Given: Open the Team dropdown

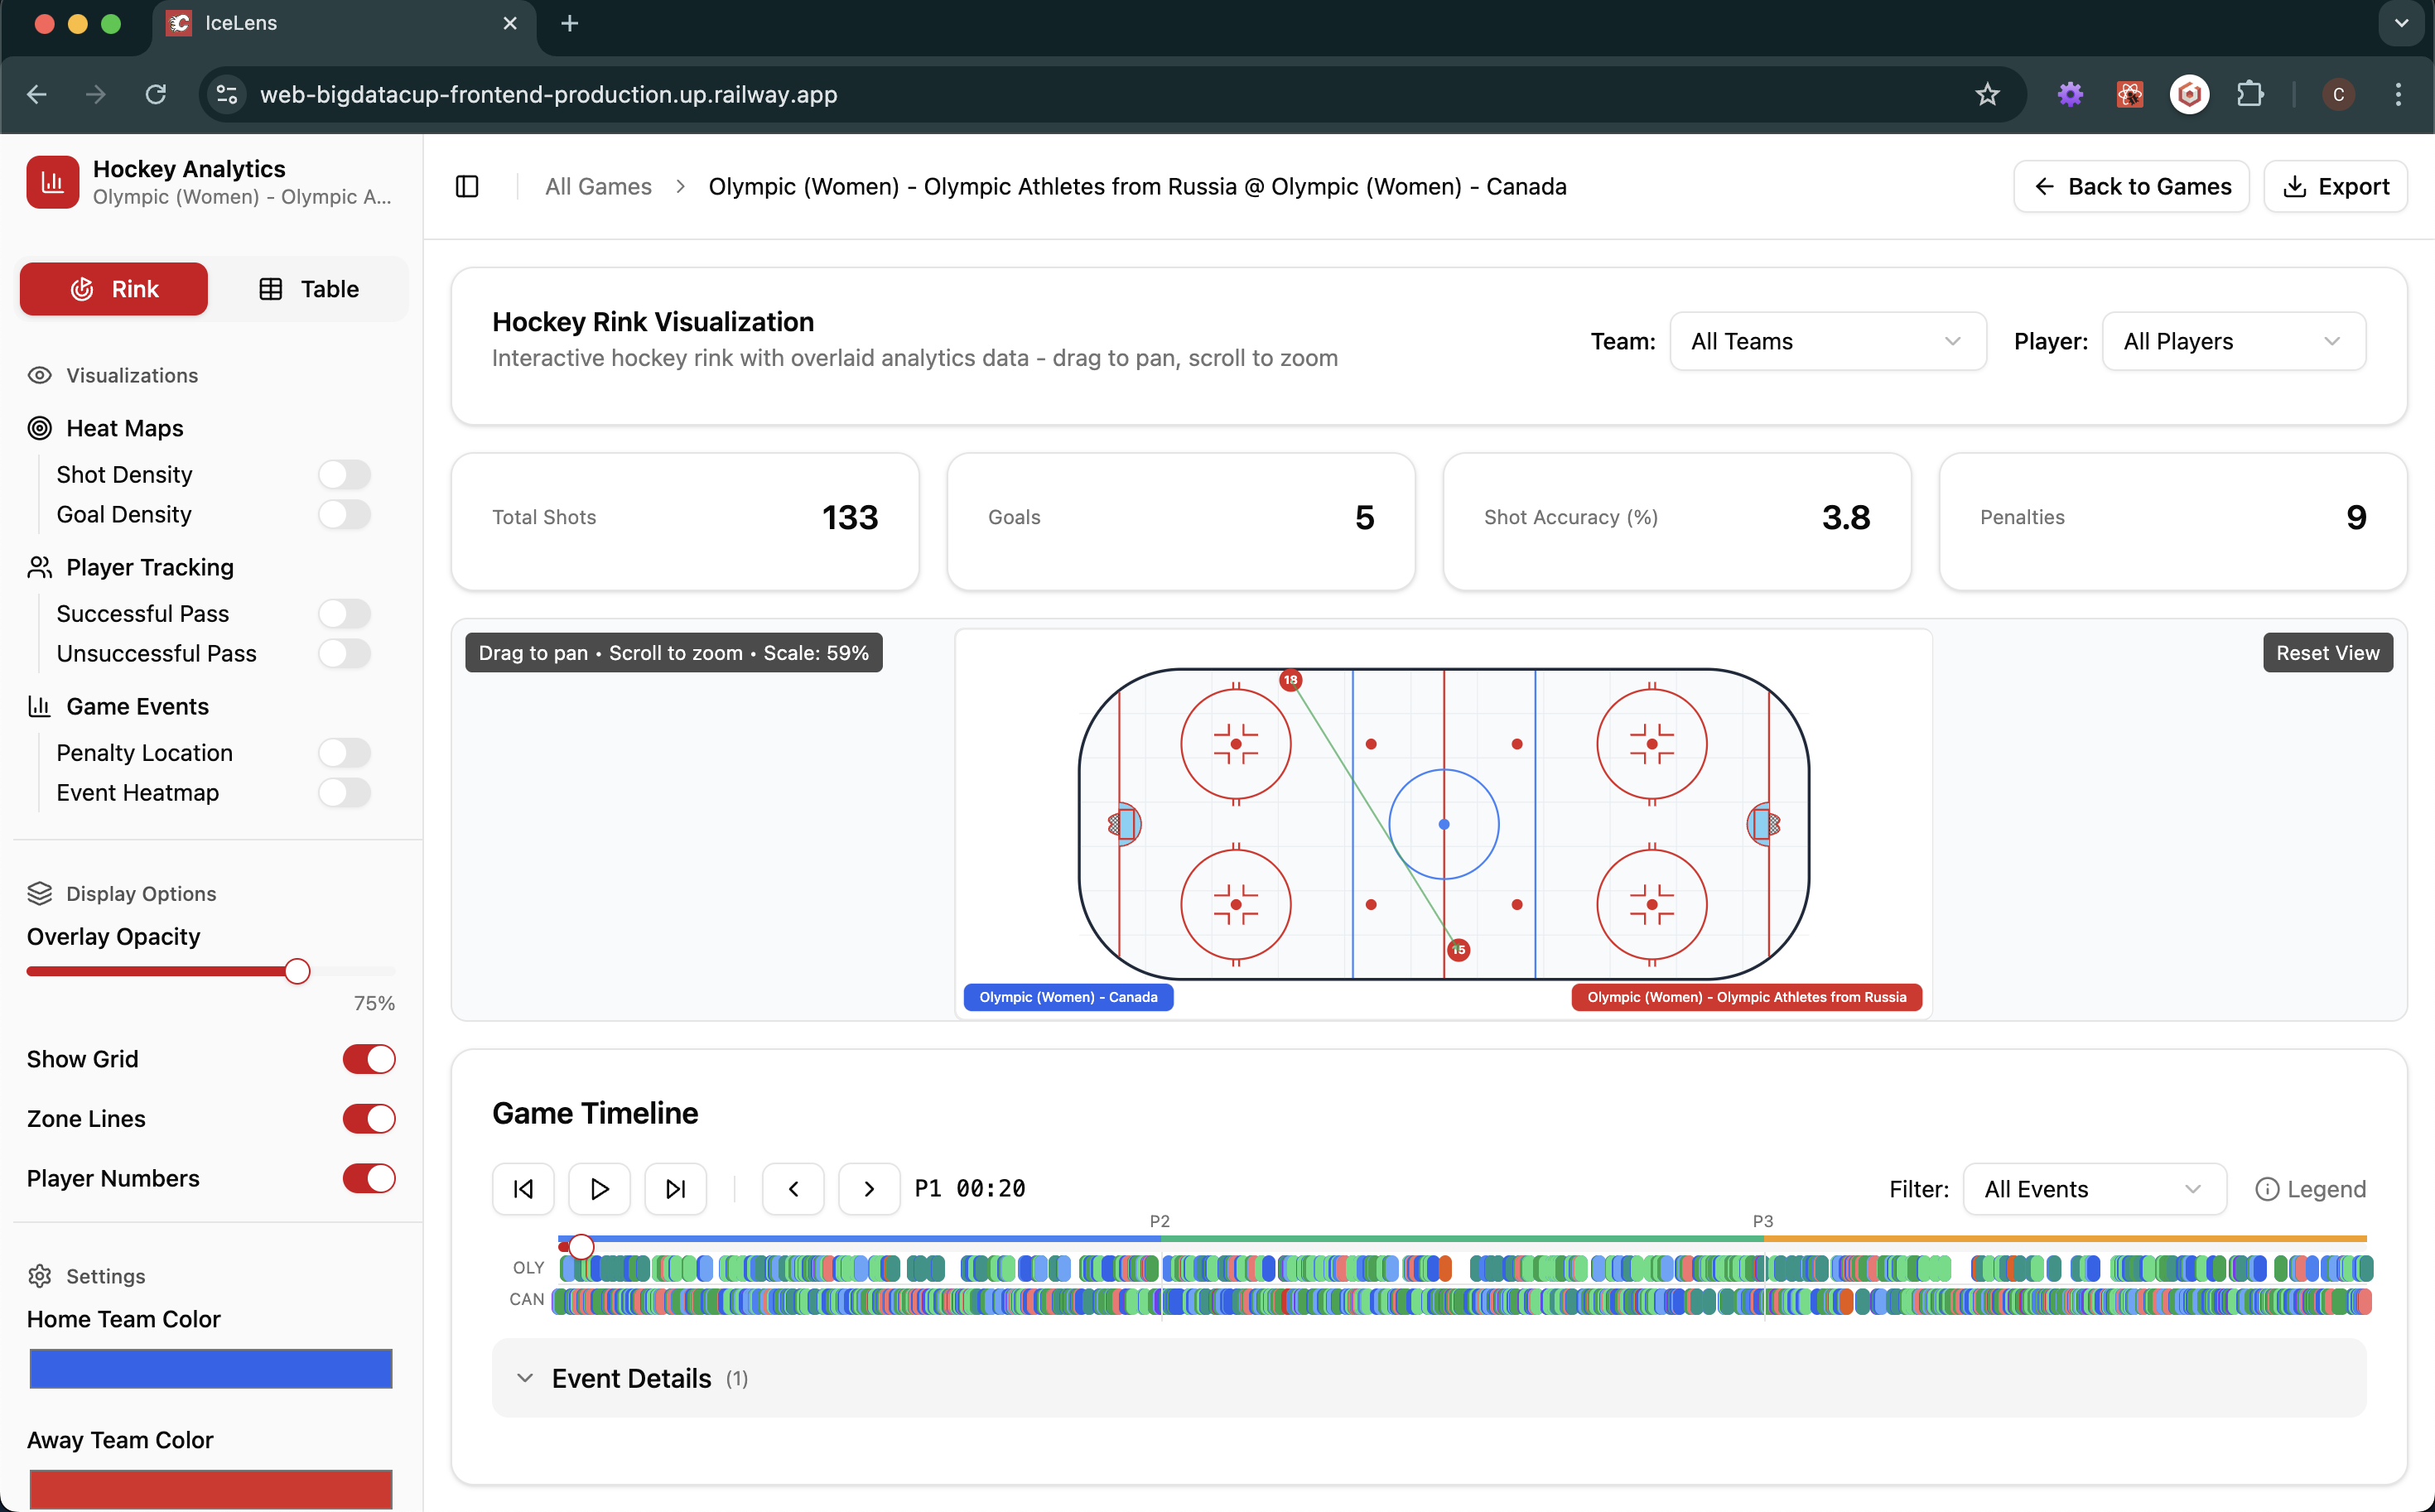Looking at the screenshot, I should click(x=1827, y=341).
